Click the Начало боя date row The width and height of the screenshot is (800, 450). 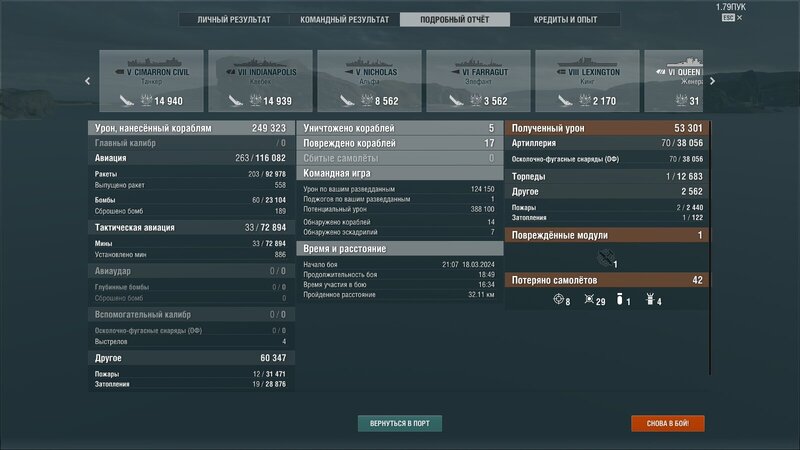point(399,264)
